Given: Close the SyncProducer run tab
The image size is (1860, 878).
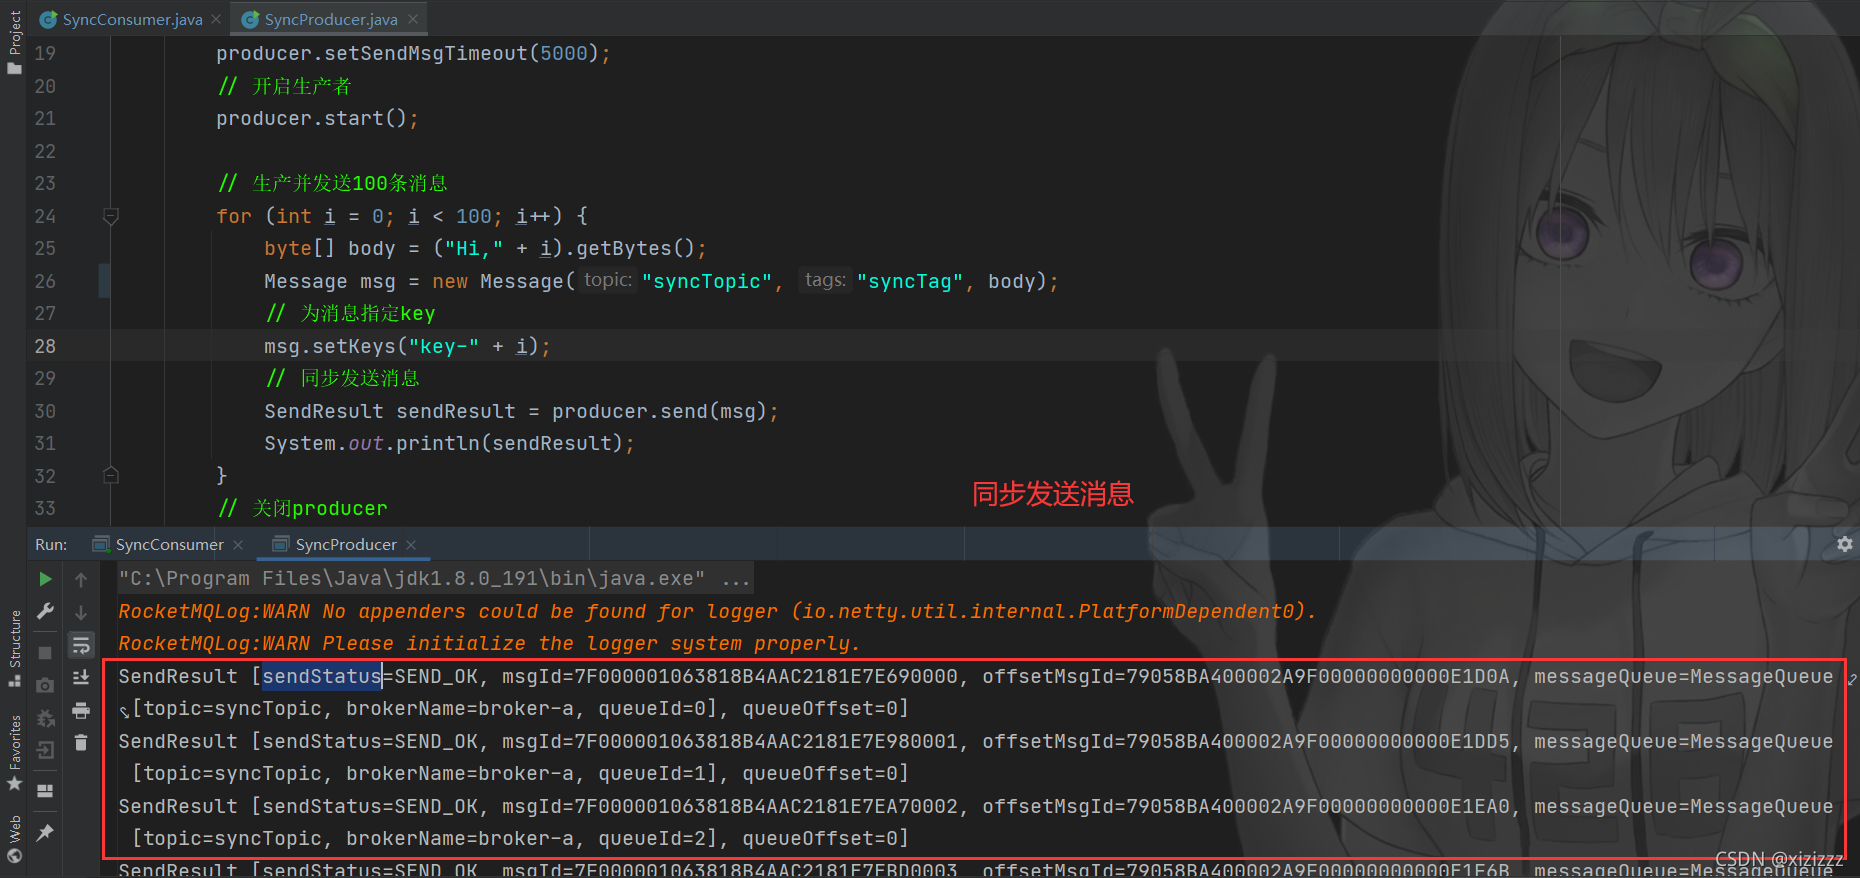Looking at the screenshot, I should [411, 544].
